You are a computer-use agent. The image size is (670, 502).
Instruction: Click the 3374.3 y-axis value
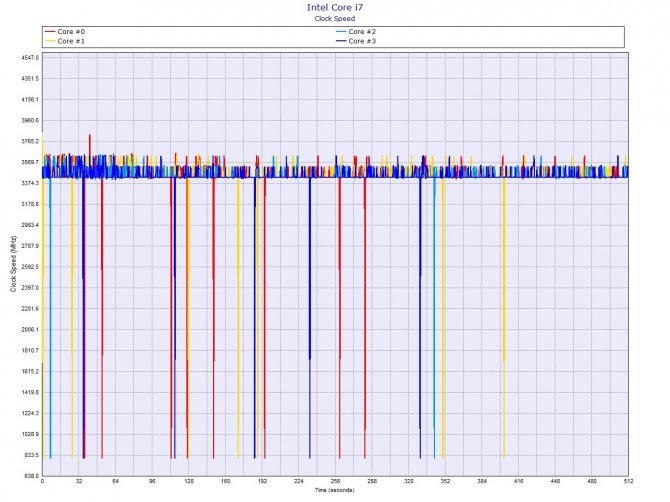[x=30, y=183]
